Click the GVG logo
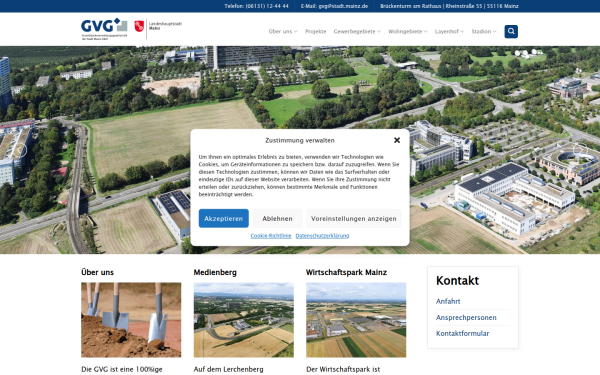 point(104,29)
